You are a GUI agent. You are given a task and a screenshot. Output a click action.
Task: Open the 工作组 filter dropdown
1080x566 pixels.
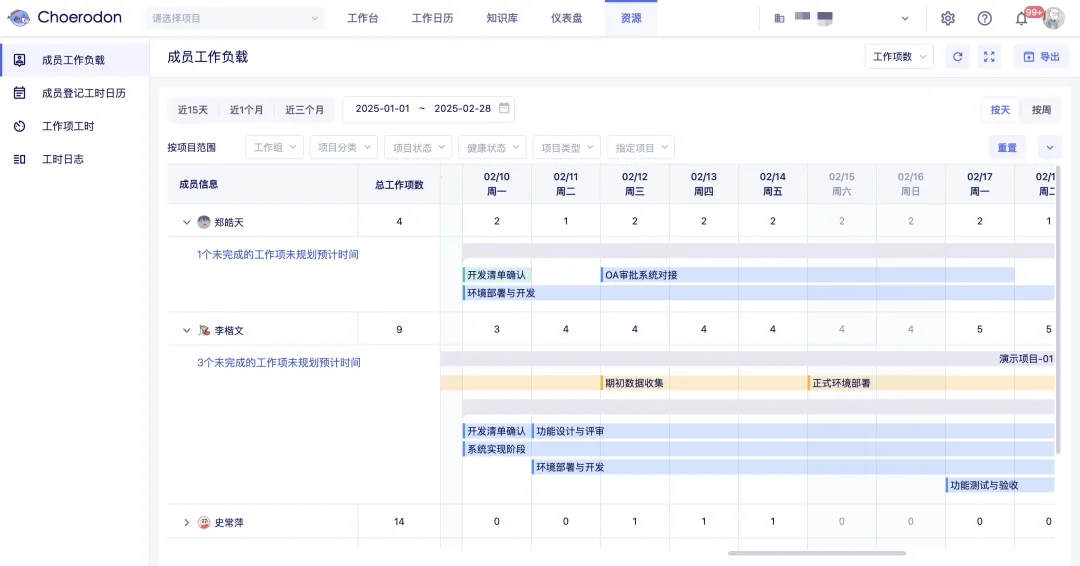pyautogui.click(x=274, y=147)
